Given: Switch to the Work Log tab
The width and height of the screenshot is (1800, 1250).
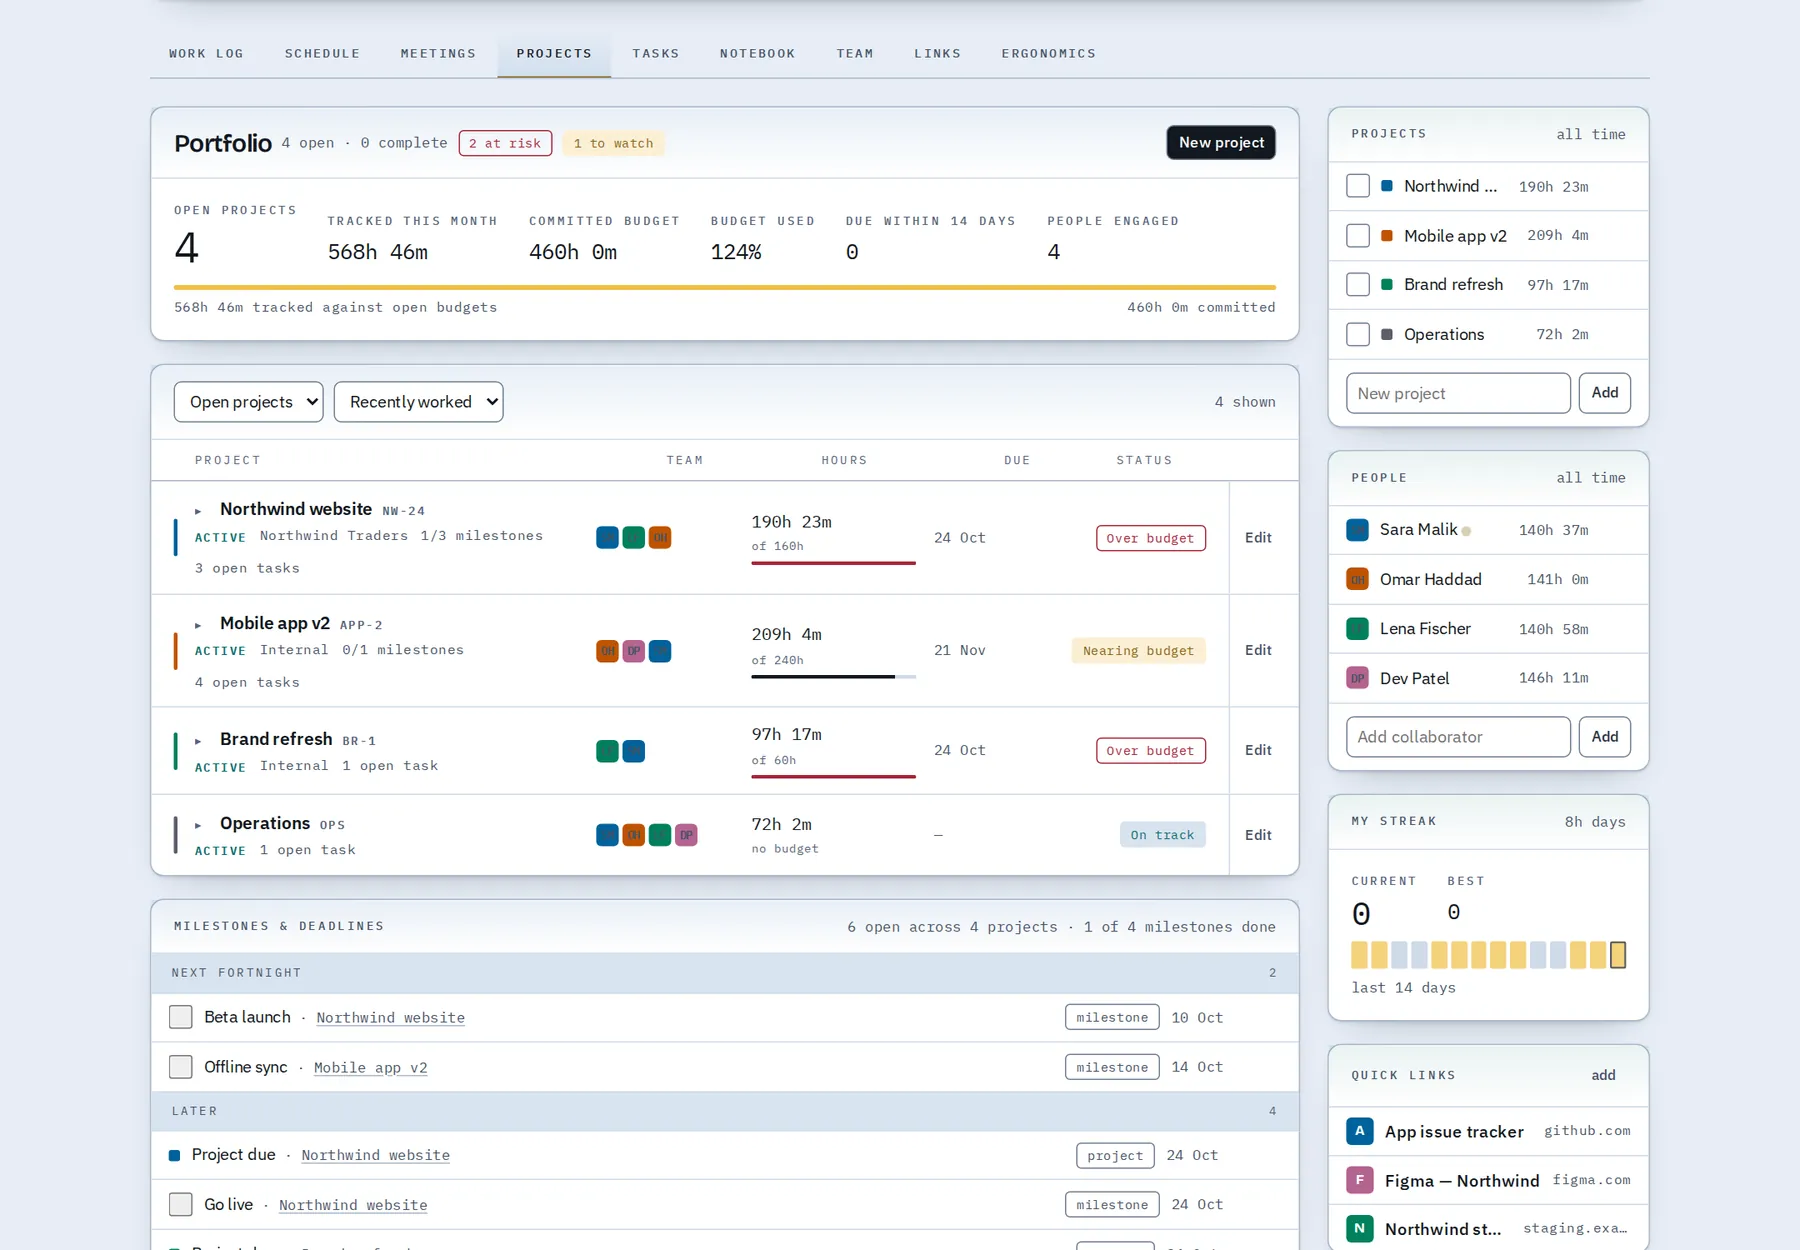Looking at the screenshot, I should click(x=207, y=54).
